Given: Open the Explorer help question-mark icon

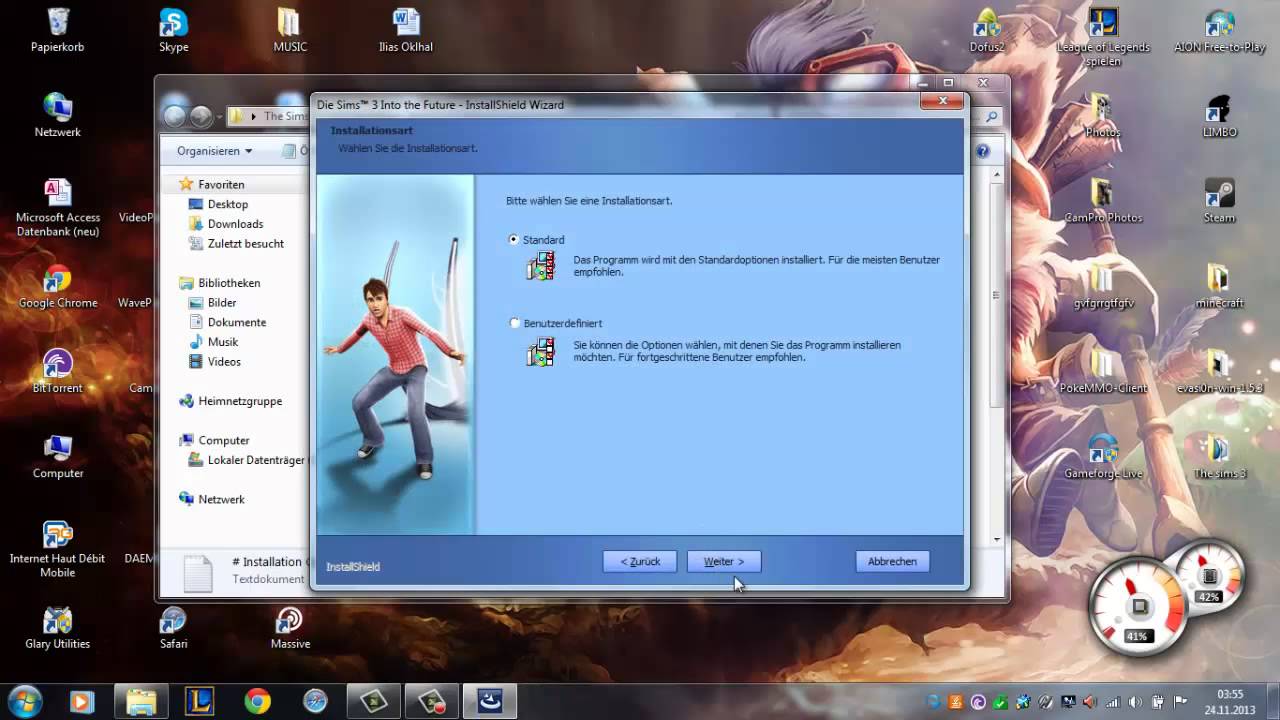Looking at the screenshot, I should (x=982, y=151).
